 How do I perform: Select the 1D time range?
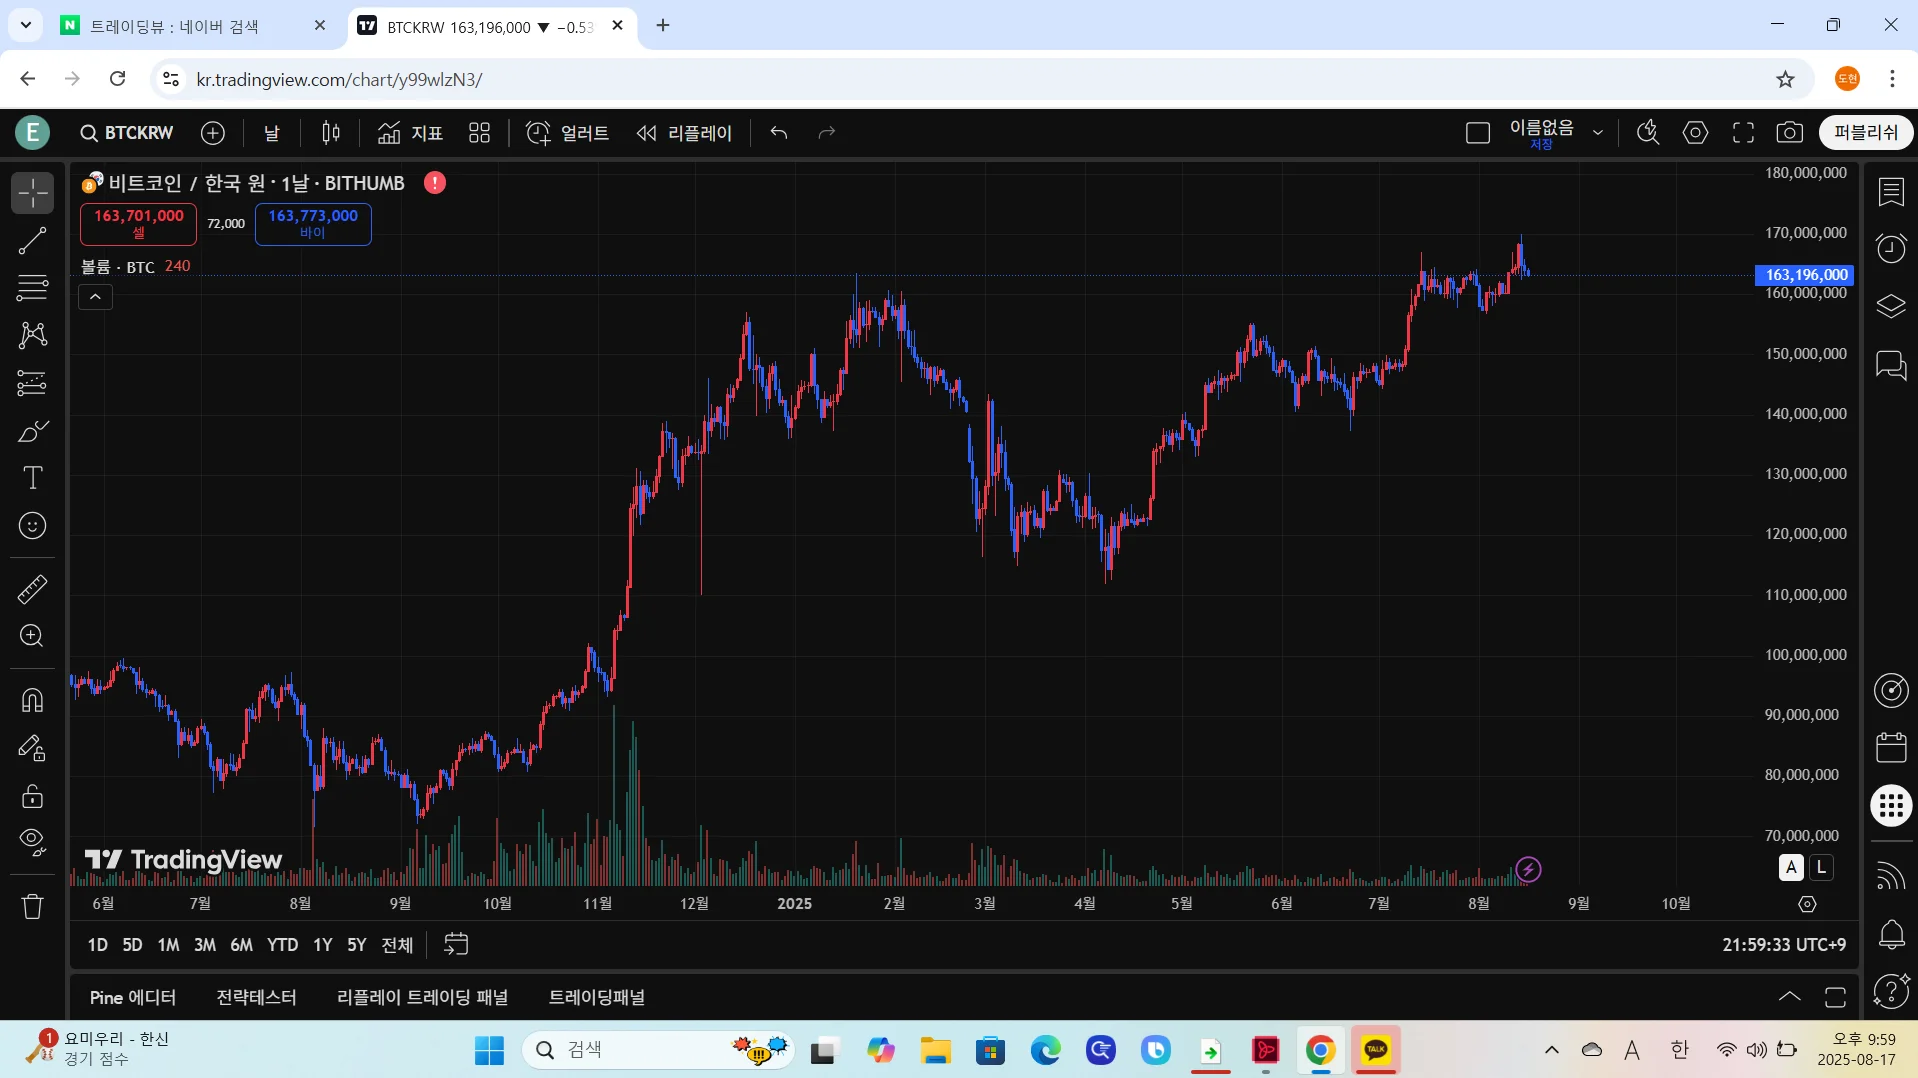(97, 945)
